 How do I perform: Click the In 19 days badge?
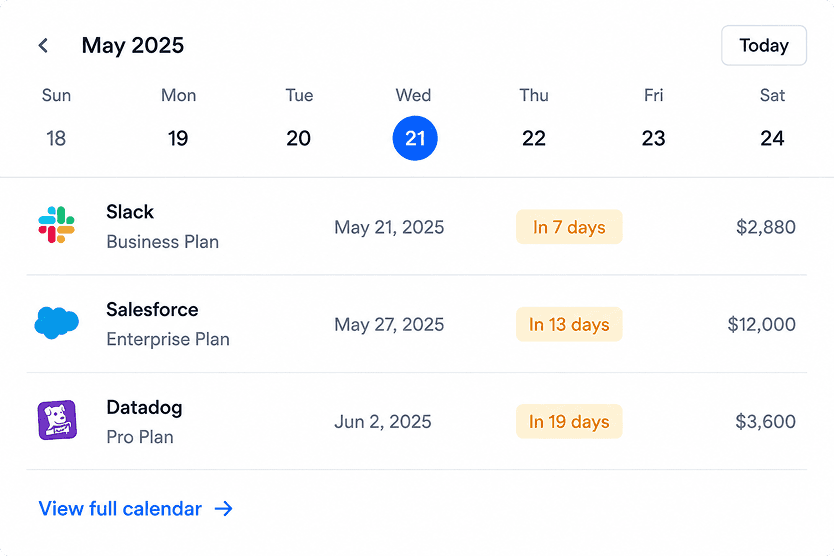[569, 421]
